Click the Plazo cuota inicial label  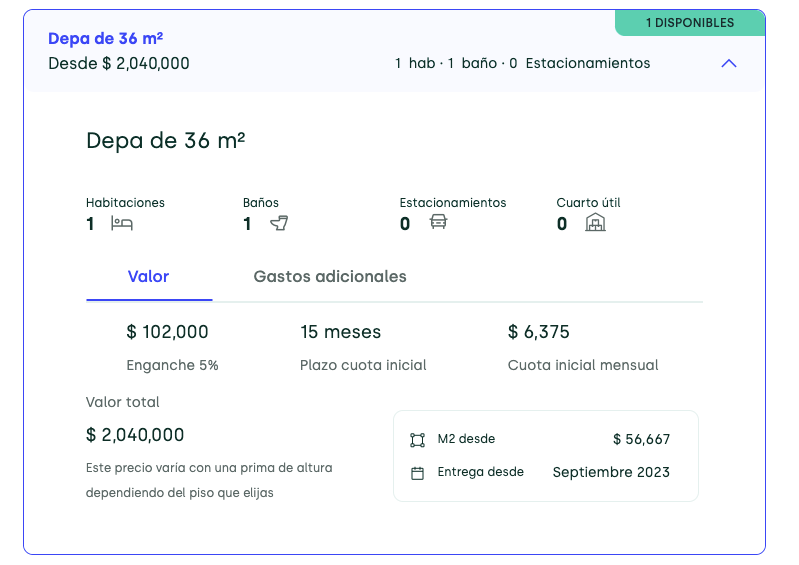pos(363,365)
